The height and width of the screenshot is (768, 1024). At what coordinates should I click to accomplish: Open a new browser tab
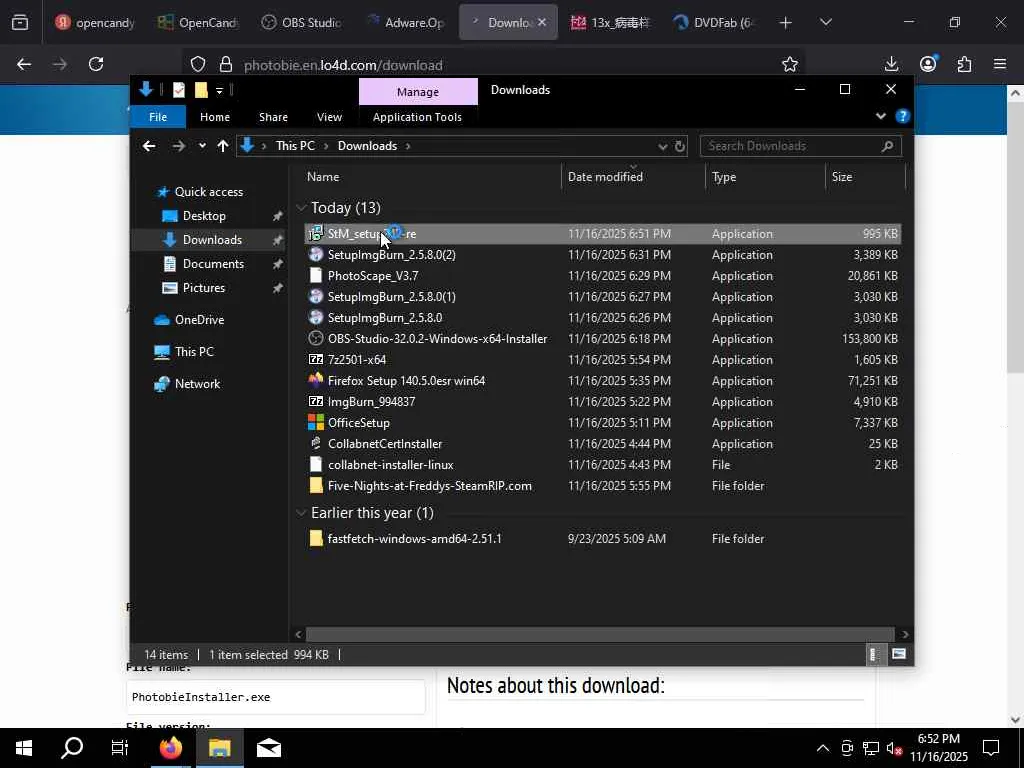(786, 23)
